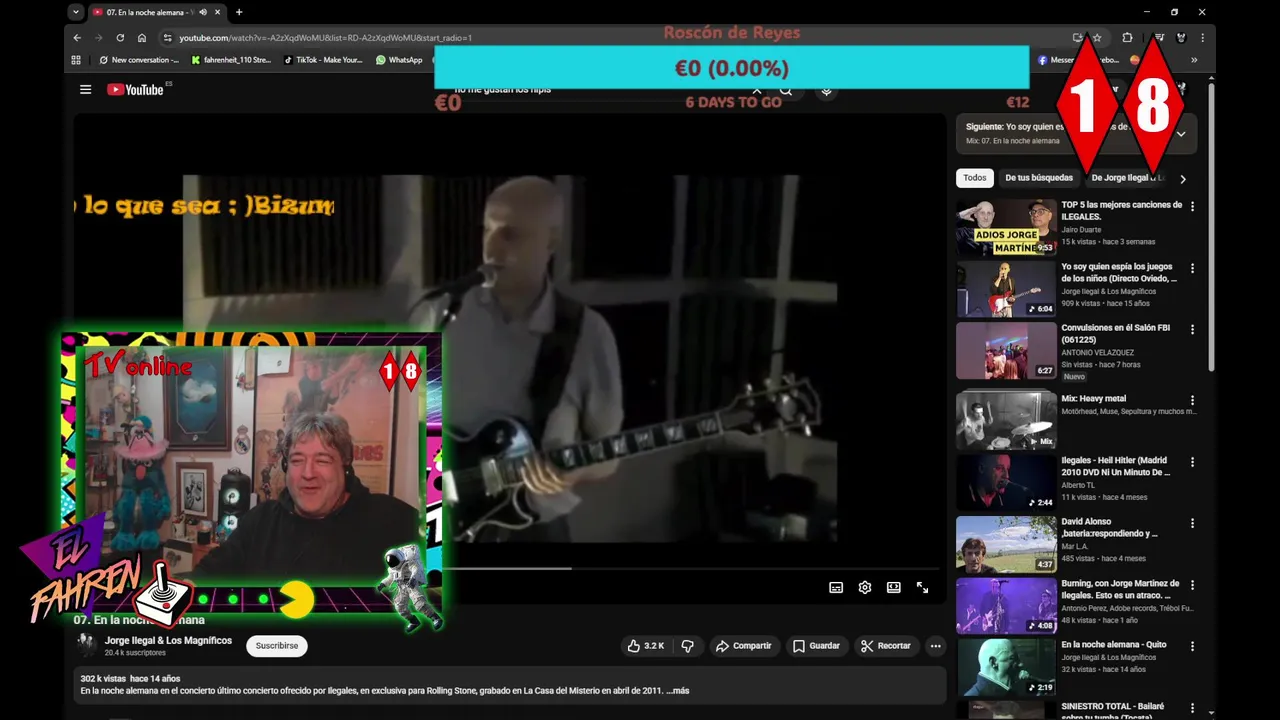
Task: Expand the description with ...más
Action: 677,691
